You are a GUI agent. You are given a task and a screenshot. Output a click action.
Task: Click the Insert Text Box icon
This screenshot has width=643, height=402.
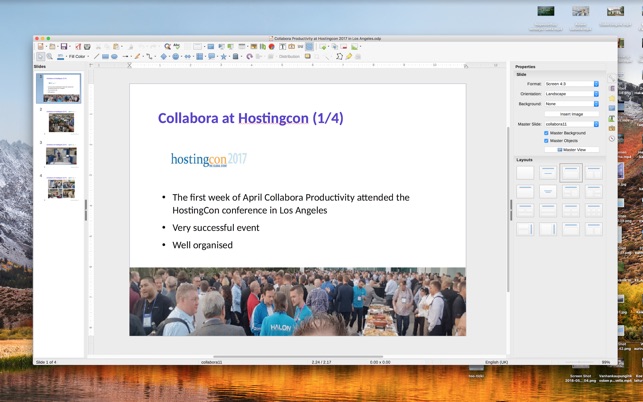tap(282, 47)
